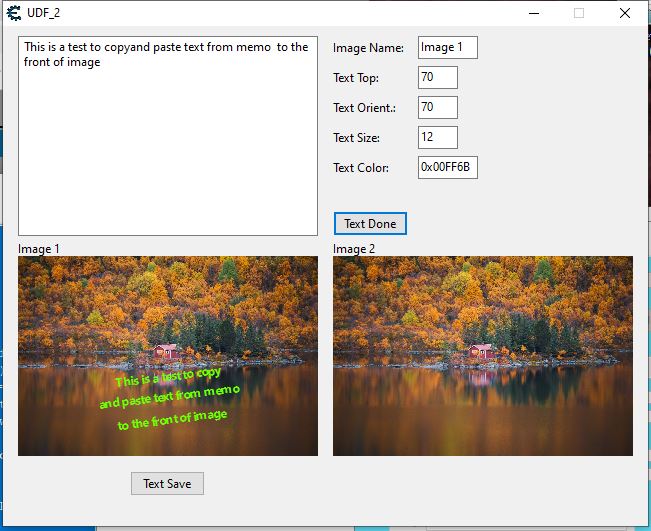Select the Text Top value field
The height and width of the screenshot is (531, 651).
(437, 77)
